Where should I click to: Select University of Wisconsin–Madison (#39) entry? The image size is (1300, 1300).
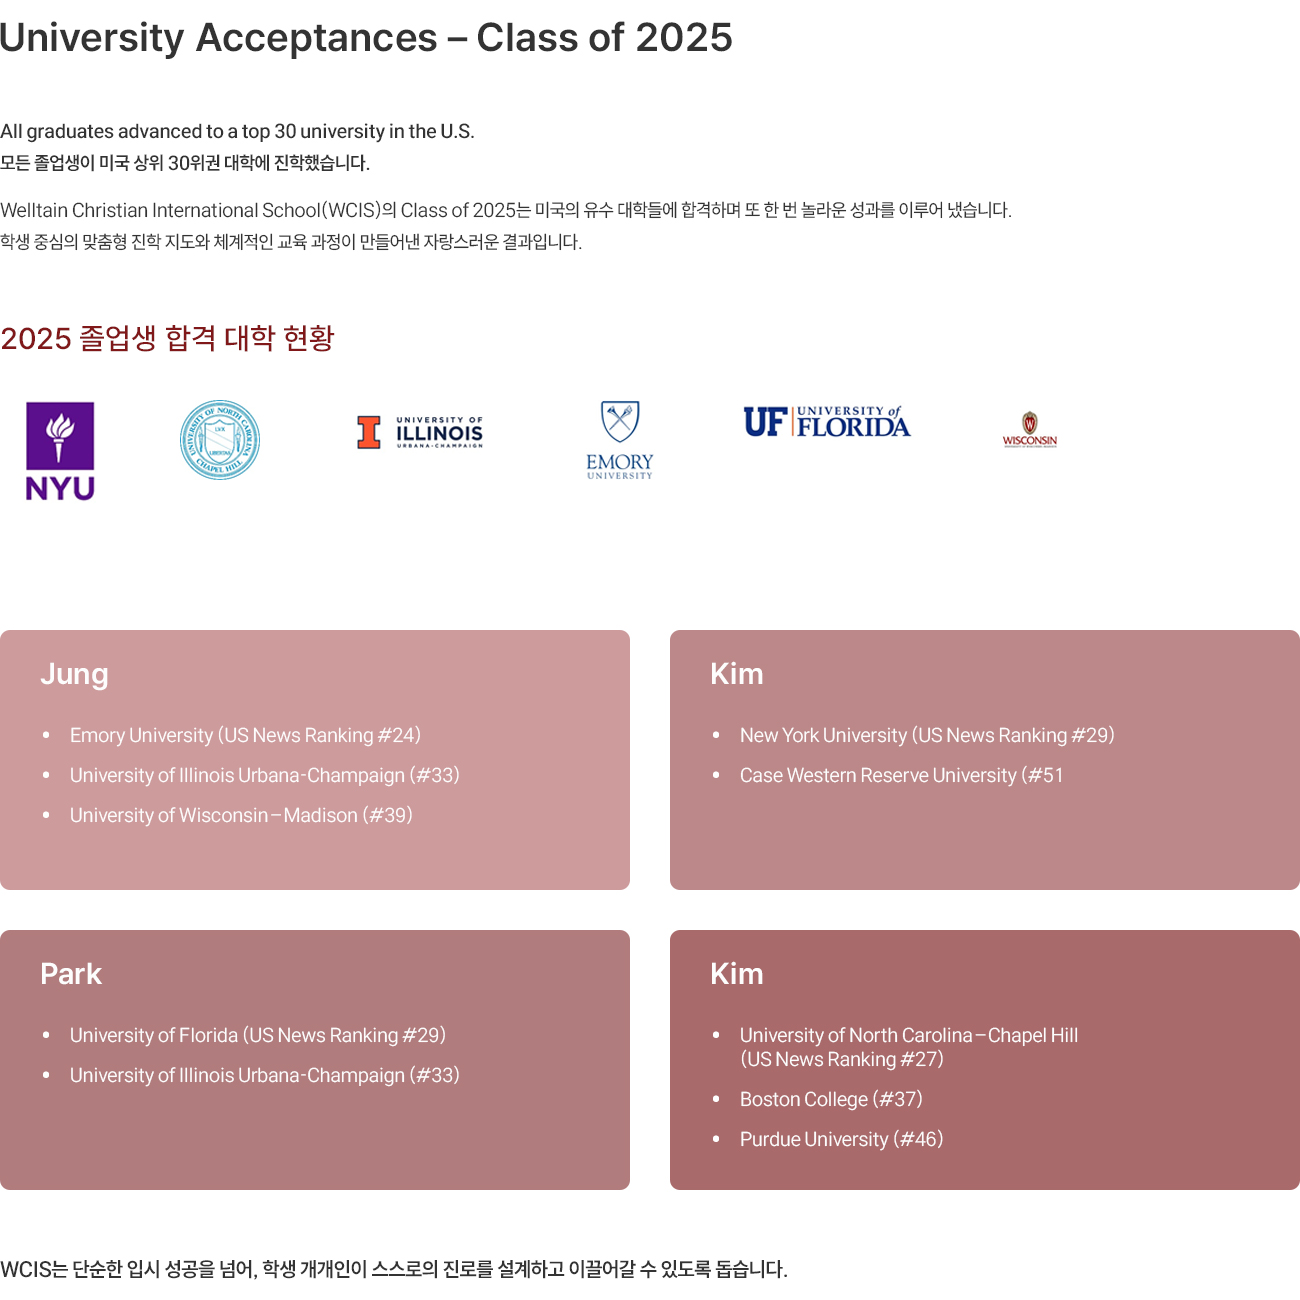241,815
